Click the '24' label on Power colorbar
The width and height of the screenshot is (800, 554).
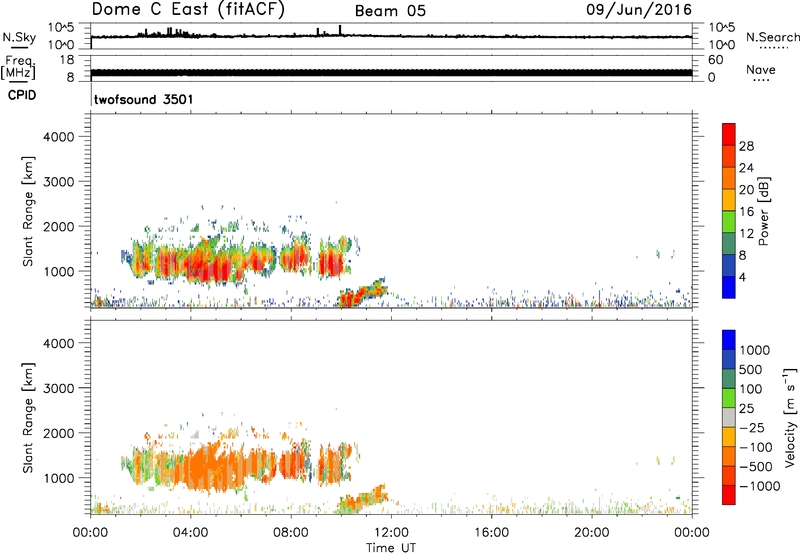tap(746, 168)
